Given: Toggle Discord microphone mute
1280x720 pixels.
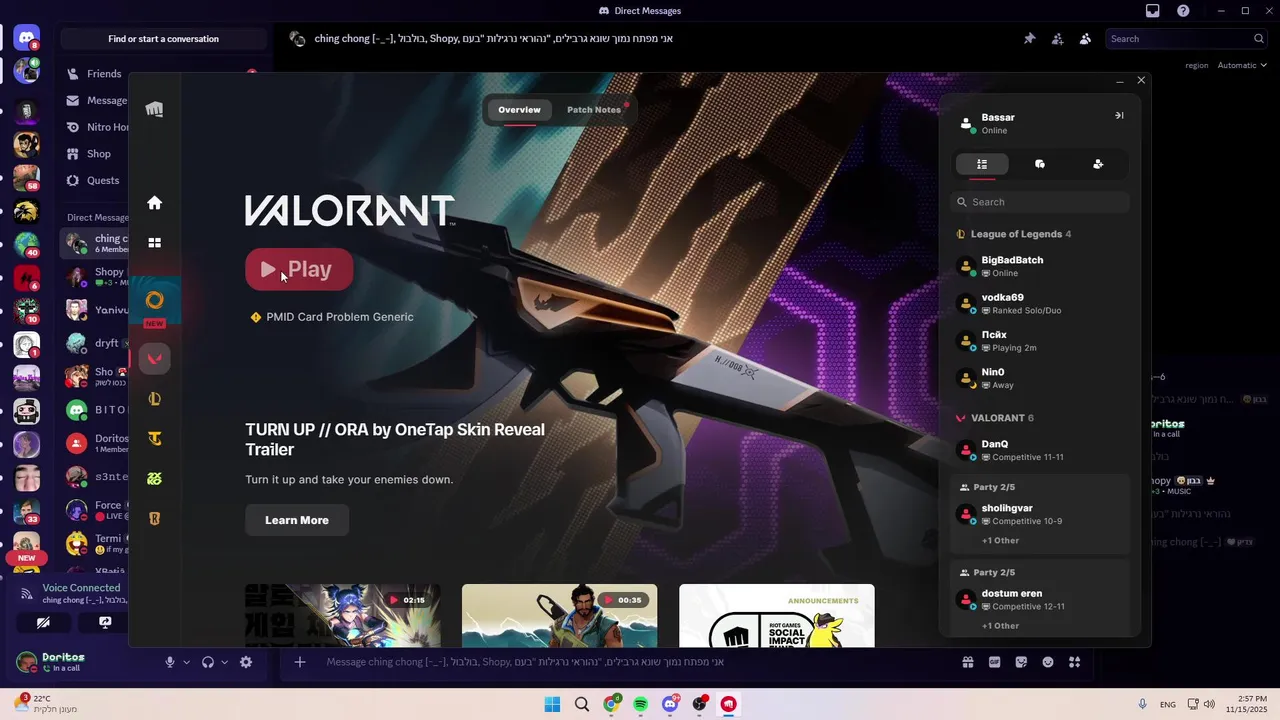Looking at the screenshot, I should pos(170,662).
